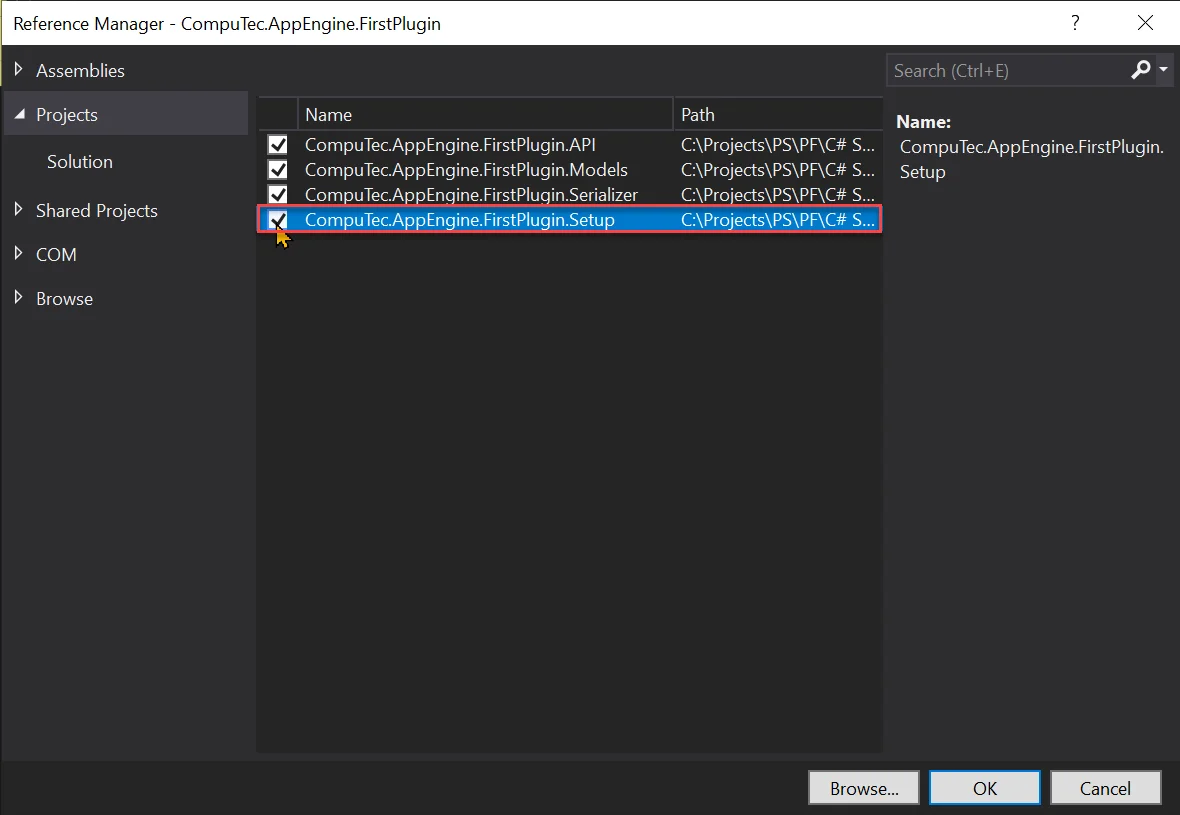Screen dimensions: 1180x815
Task: Open the Help question mark icon
Action: (1075, 22)
